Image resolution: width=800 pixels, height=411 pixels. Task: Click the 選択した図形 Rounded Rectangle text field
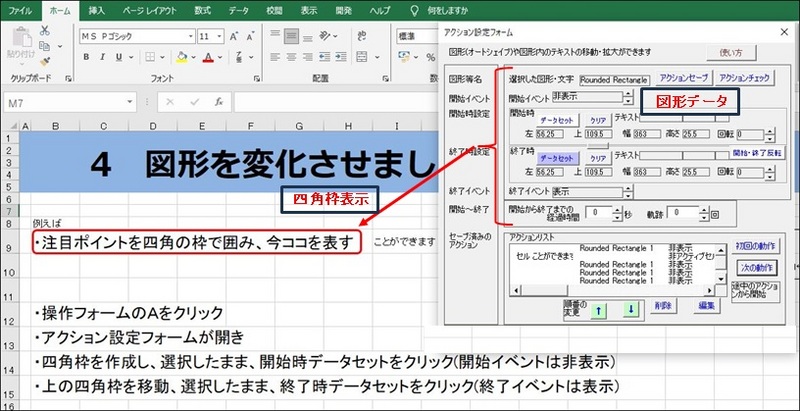coord(613,79)
